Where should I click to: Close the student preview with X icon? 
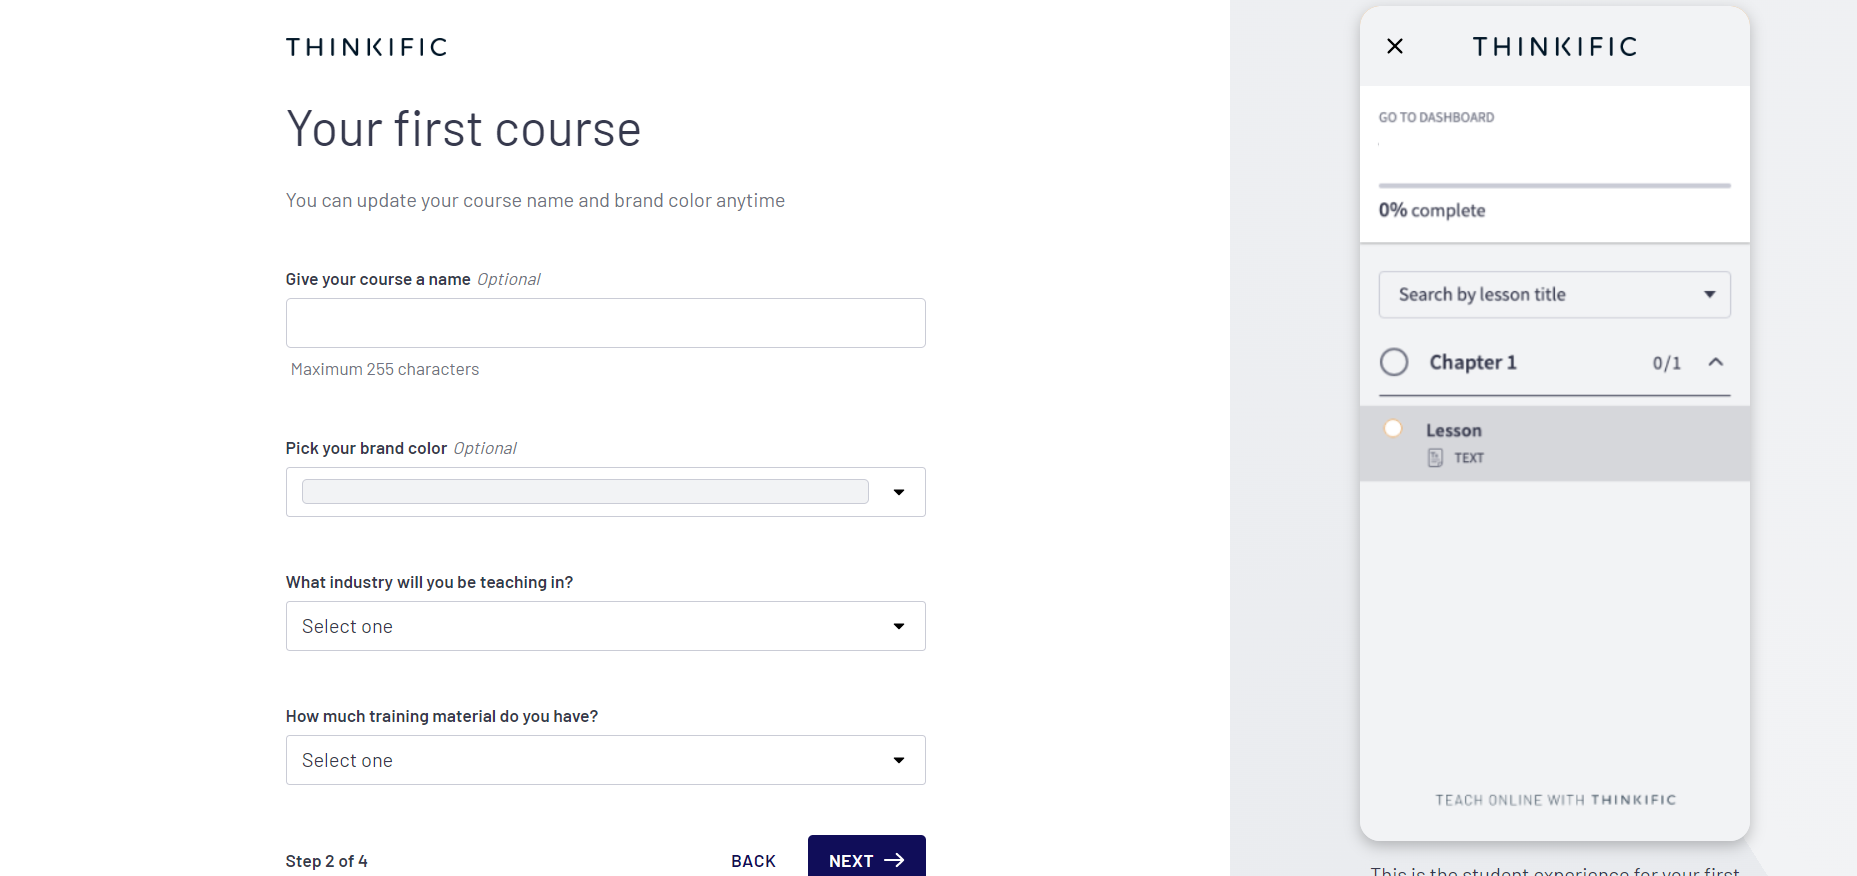(1395, 46)
